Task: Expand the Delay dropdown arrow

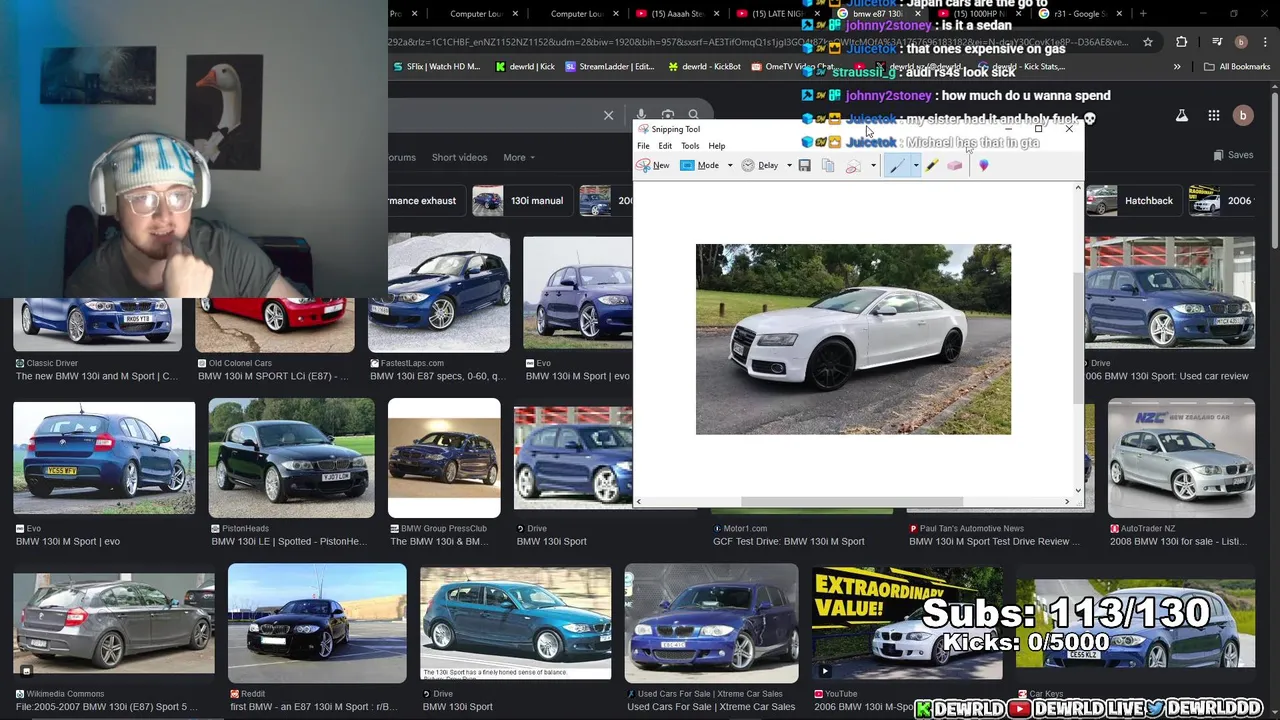Action: click(x=789, y=165)
